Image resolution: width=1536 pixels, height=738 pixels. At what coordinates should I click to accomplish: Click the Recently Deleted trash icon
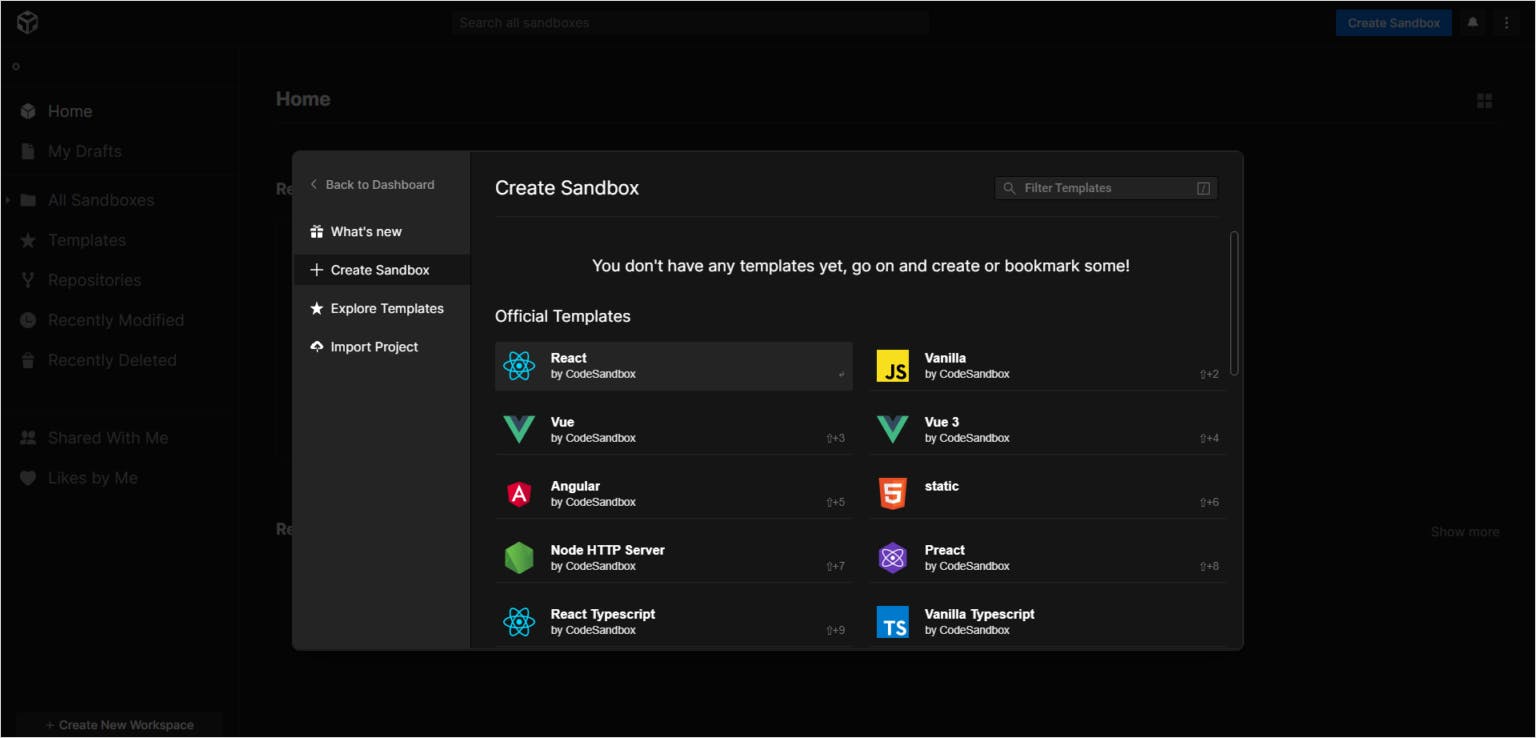[28, 360]
